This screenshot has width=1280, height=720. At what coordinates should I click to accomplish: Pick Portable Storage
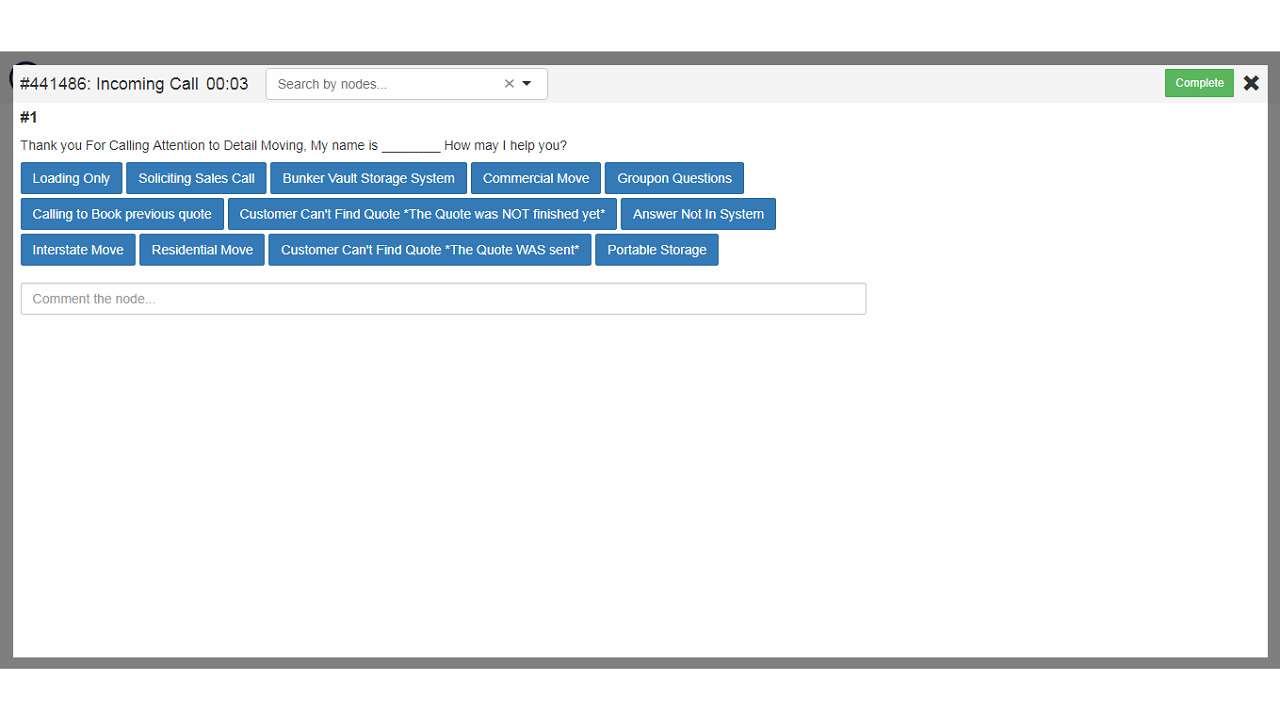tap(657, 250)
